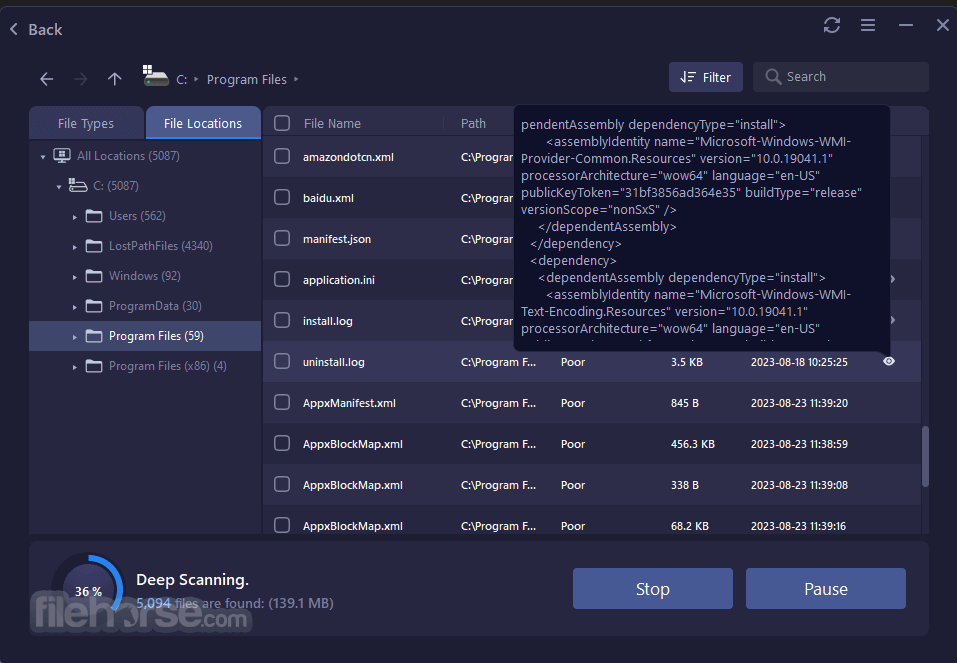Check the amazondotcn.xml checkbox
Viewport: 957px width, 663px height.
[282, 156]
